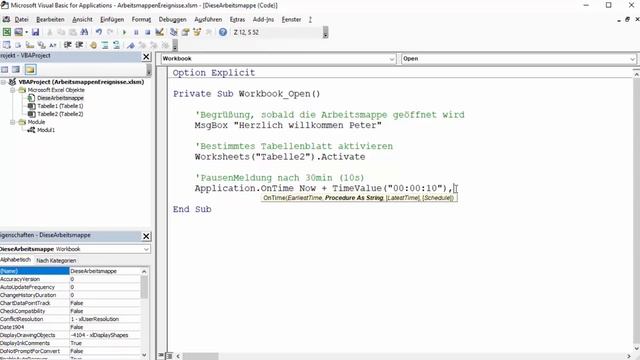This screenshot has width=640, height=360.
Task: Toggle Design Mode icon
Action: point(160,32)
